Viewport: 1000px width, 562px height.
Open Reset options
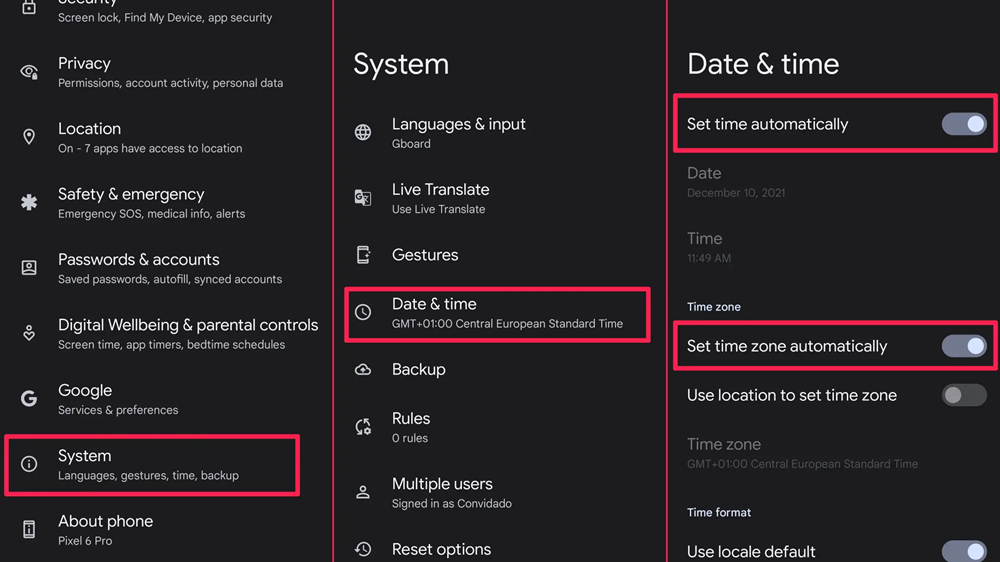pos(441,549)
